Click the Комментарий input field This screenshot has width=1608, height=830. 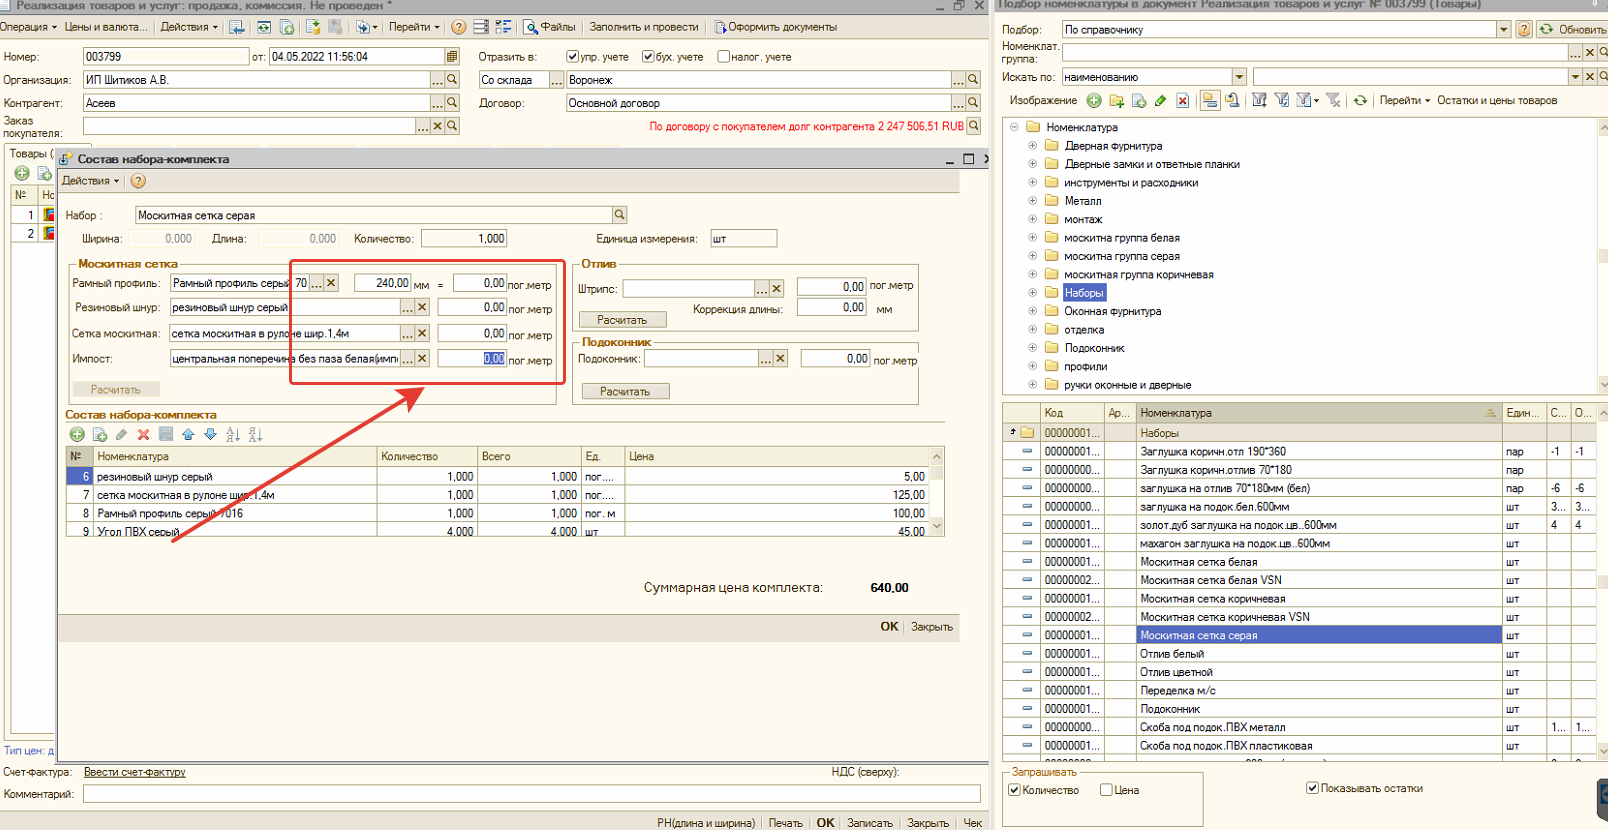pos(530,794)
